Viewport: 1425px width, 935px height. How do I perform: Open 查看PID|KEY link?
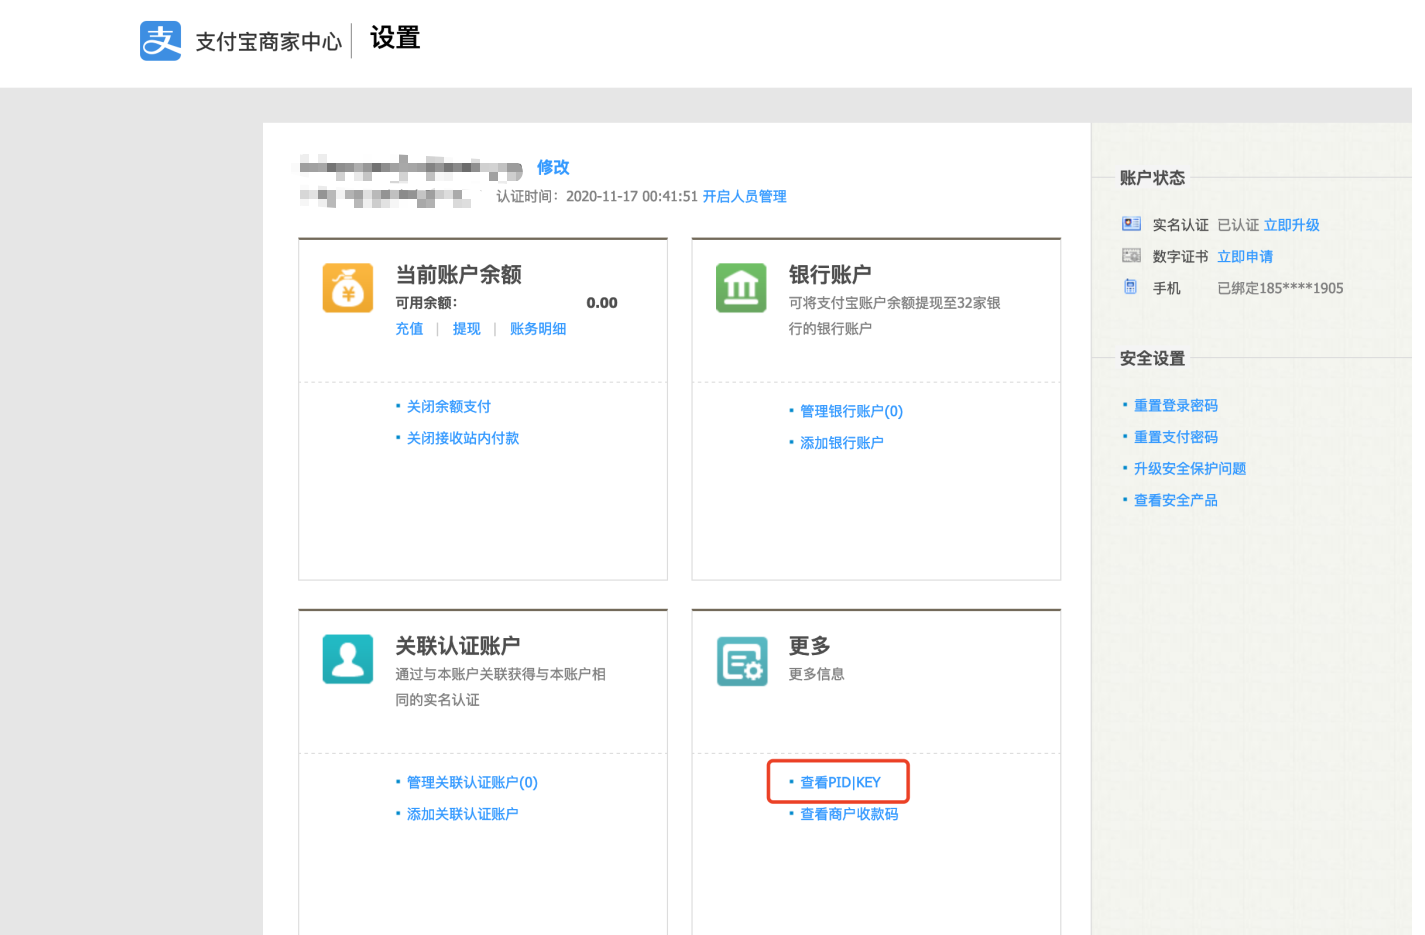840,782
